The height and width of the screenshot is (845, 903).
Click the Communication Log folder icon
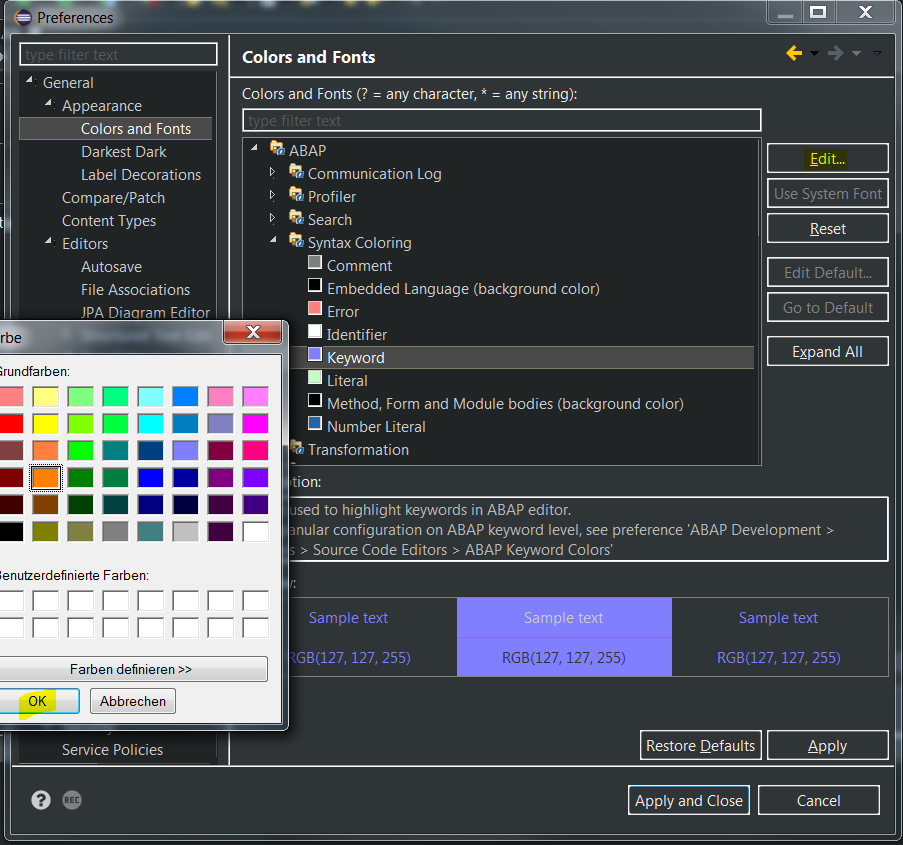click(x=296, y=173)
